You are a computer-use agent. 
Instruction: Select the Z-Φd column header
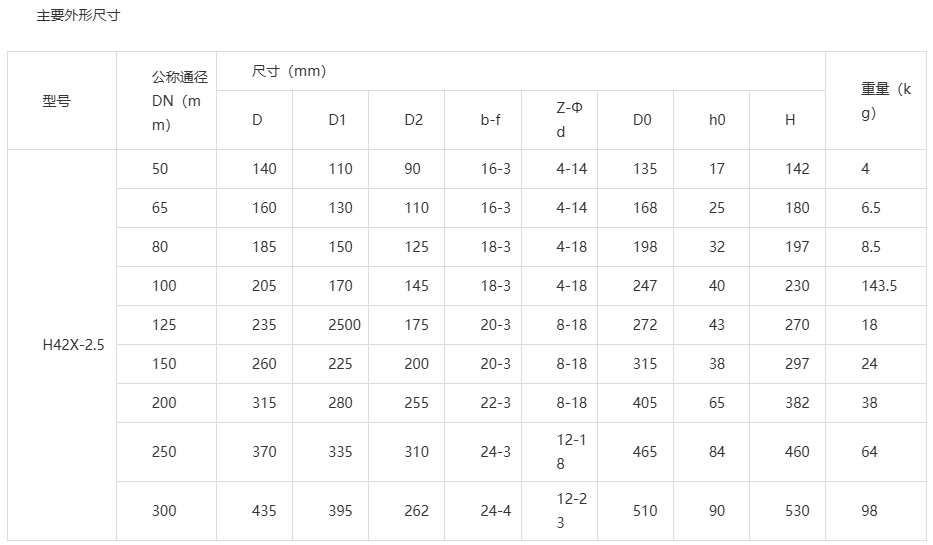559,120
